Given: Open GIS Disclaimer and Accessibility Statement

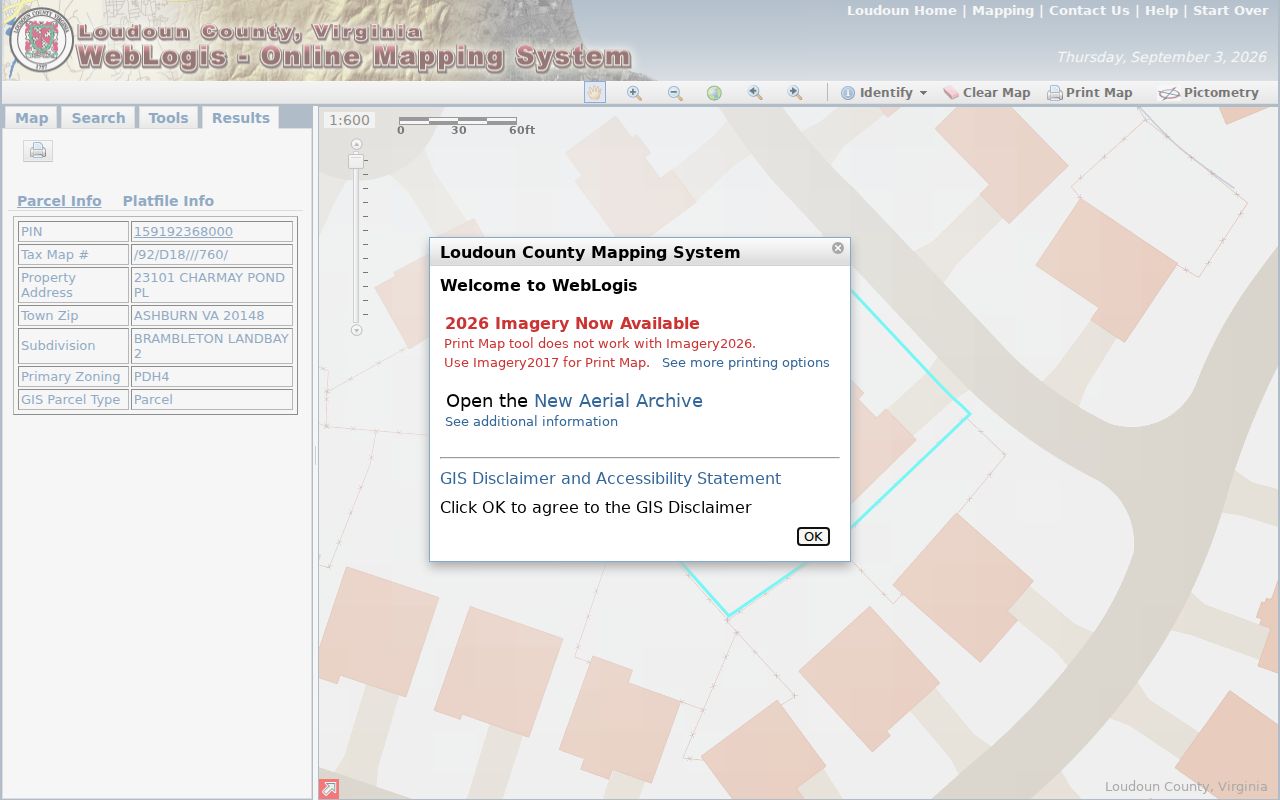Looking at the screenshot, I should point(610,479).
